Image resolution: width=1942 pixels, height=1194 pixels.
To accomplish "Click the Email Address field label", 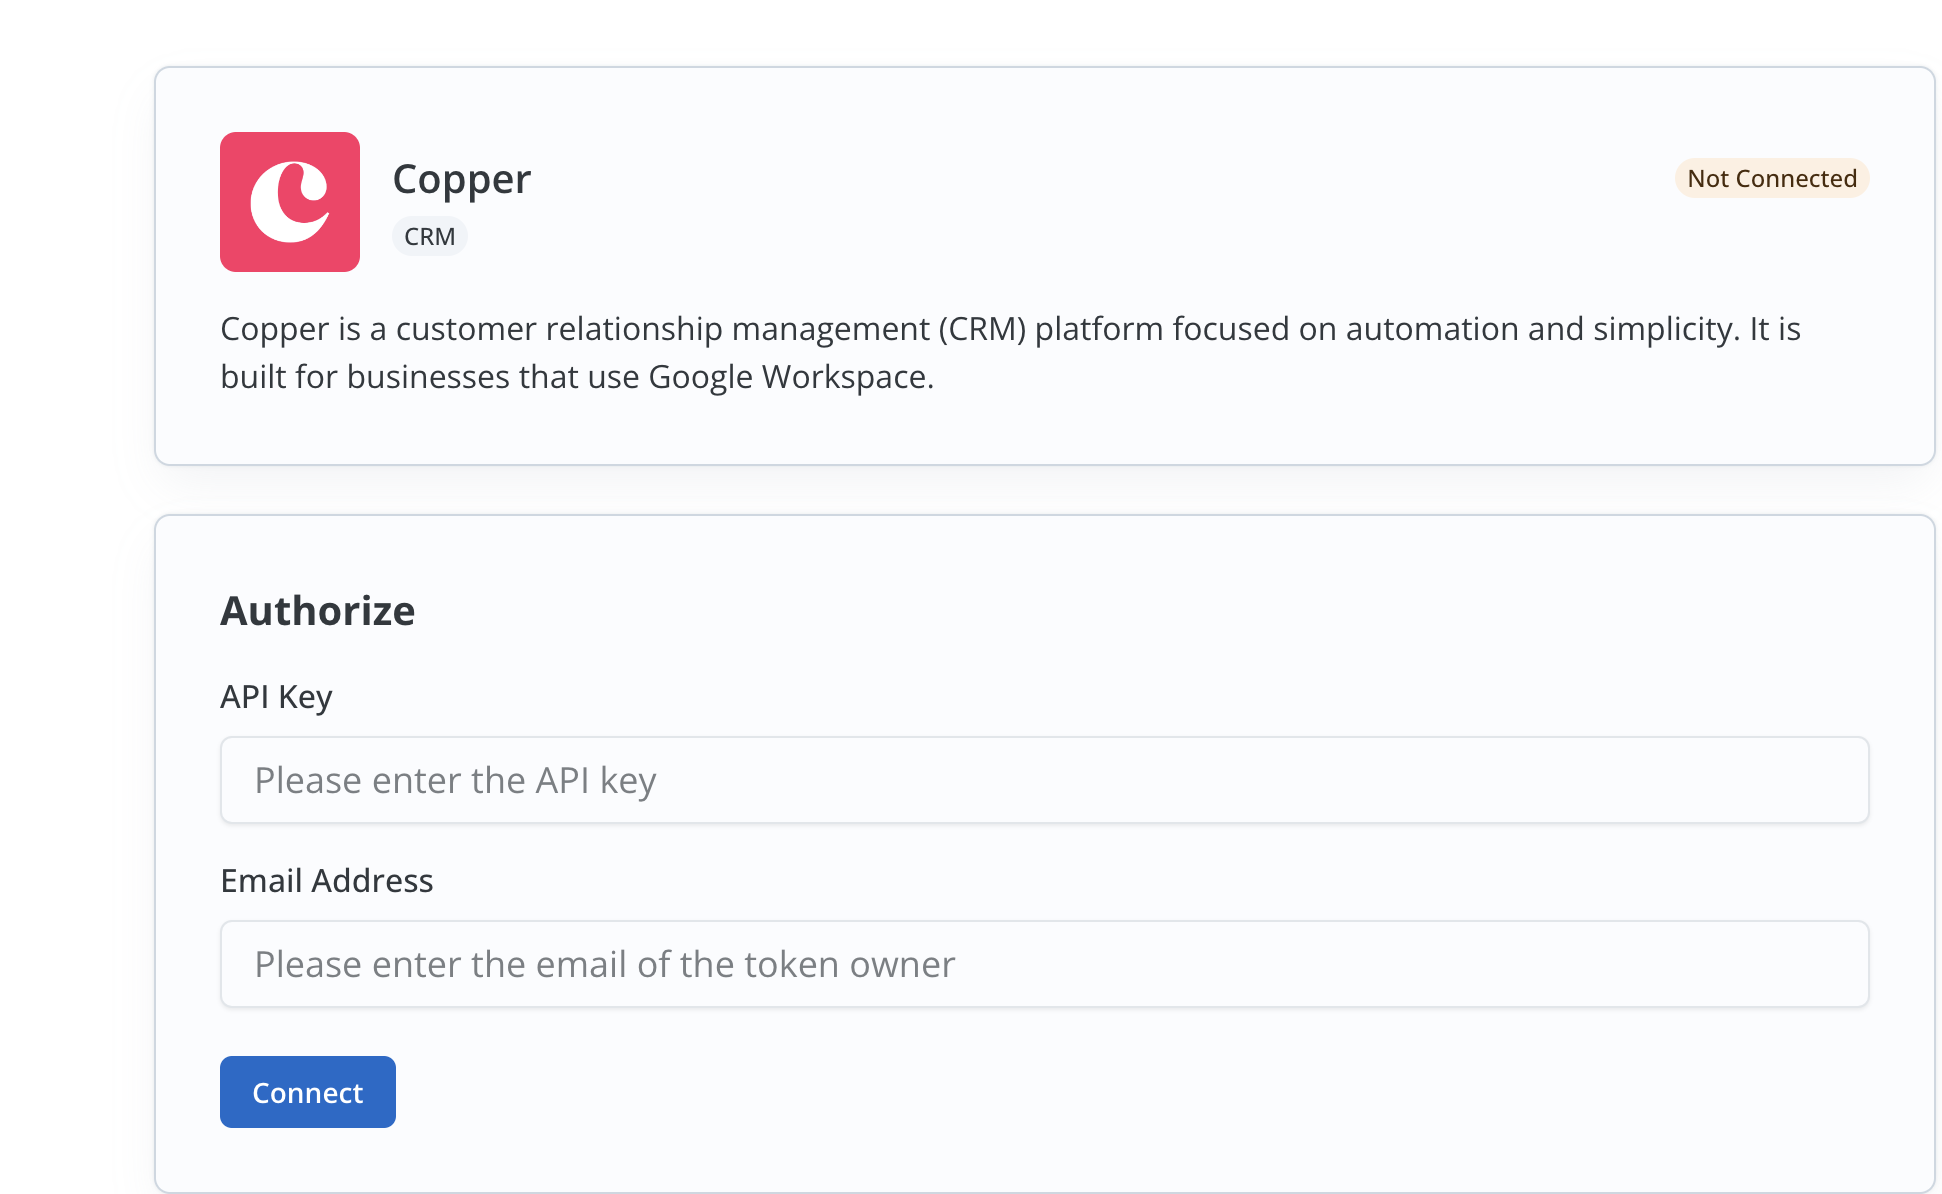I will pos(326,880).
